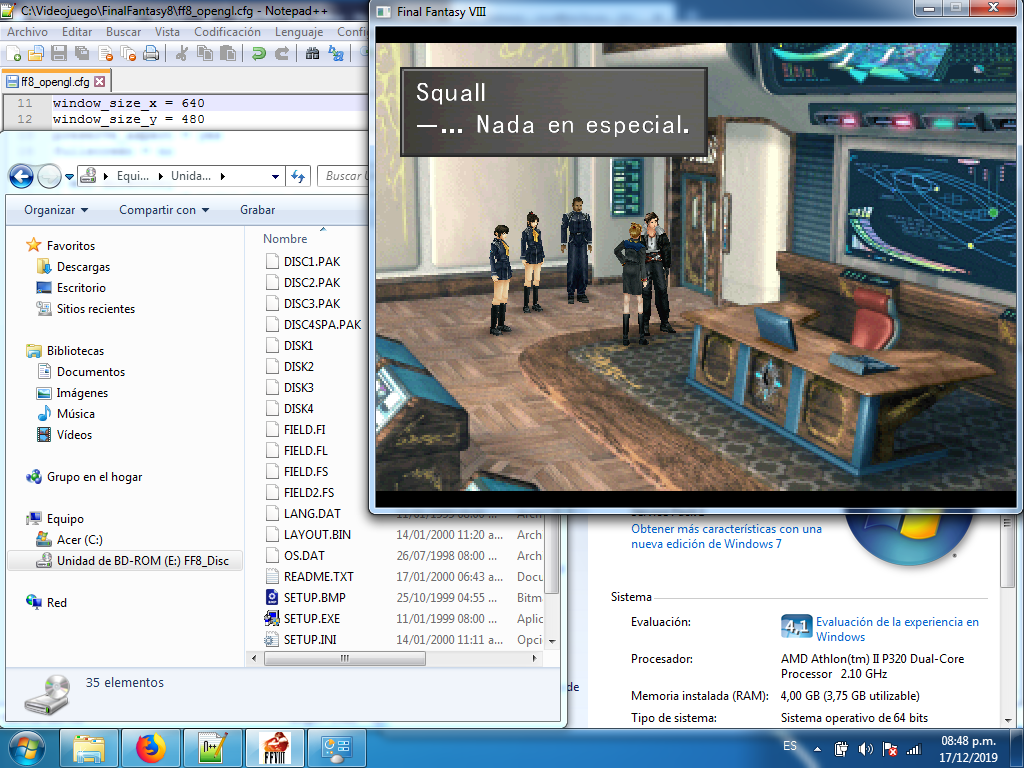Click the Buscar search field in Explorer
1024x768 pixels.
click(344, 176)
